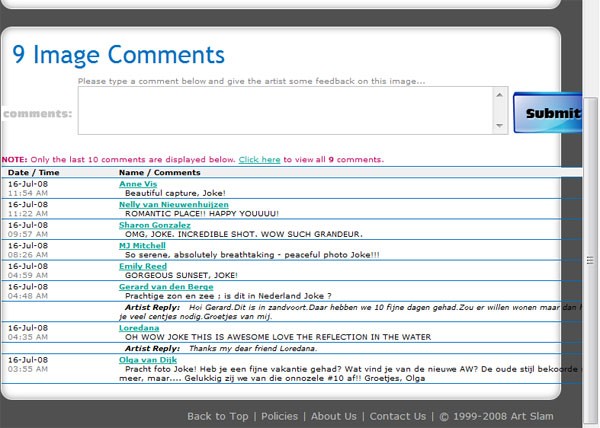Open Gerard van den Berge profile link
This screenshot has width=600, height=428.
point(166,287)
